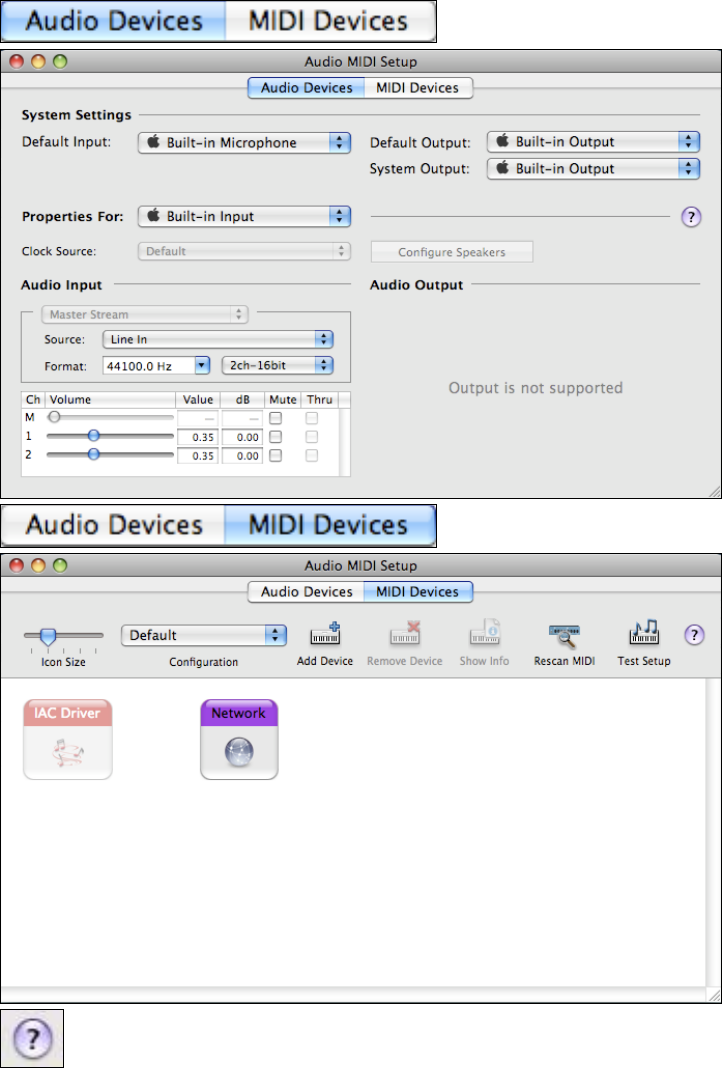Click enlarged Audio Devices tab above MIDI window

point(114,525)
